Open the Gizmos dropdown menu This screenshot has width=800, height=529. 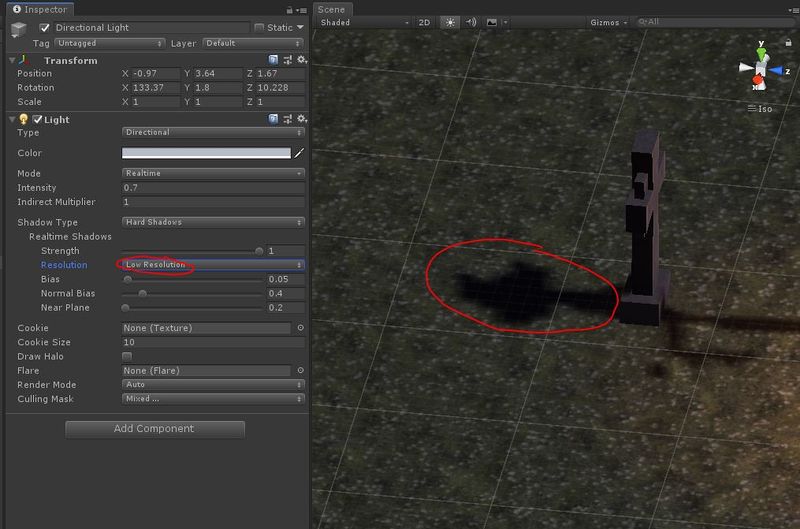tap(608, 22)
